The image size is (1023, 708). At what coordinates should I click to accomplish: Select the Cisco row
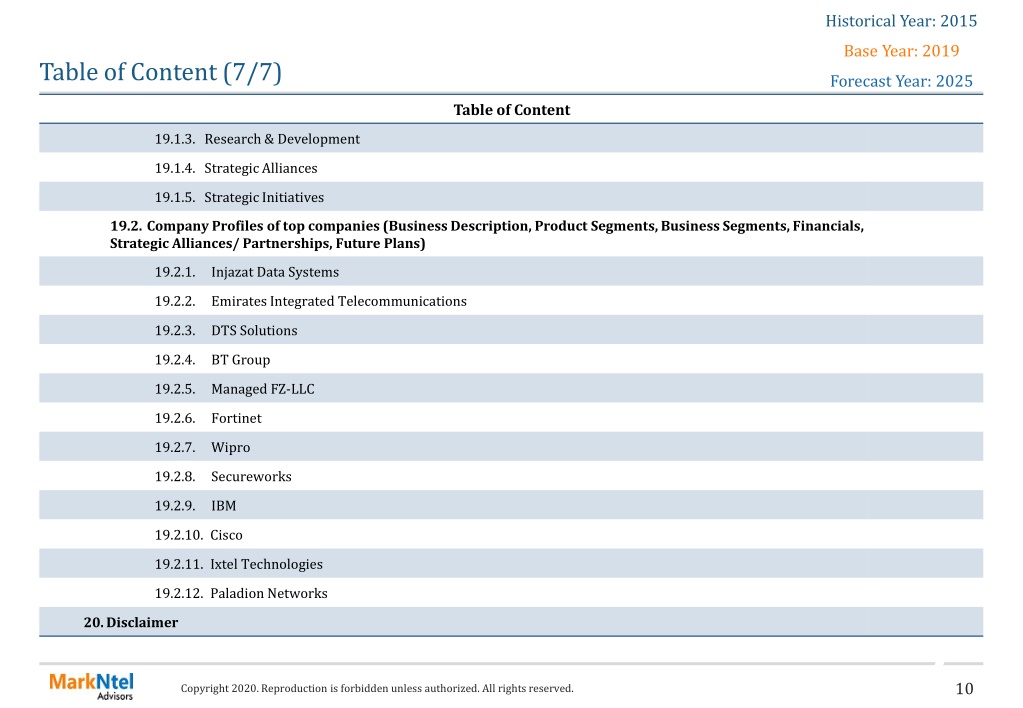(x=511, y=534)
